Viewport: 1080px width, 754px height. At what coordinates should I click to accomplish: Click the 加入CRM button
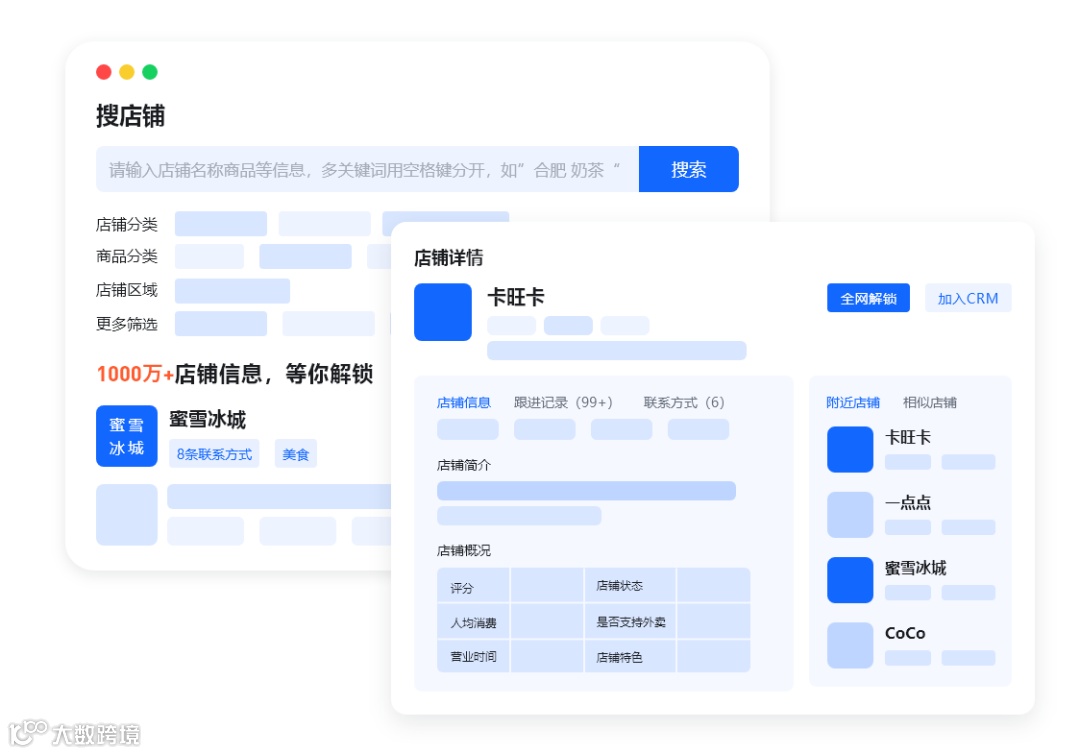968,298
